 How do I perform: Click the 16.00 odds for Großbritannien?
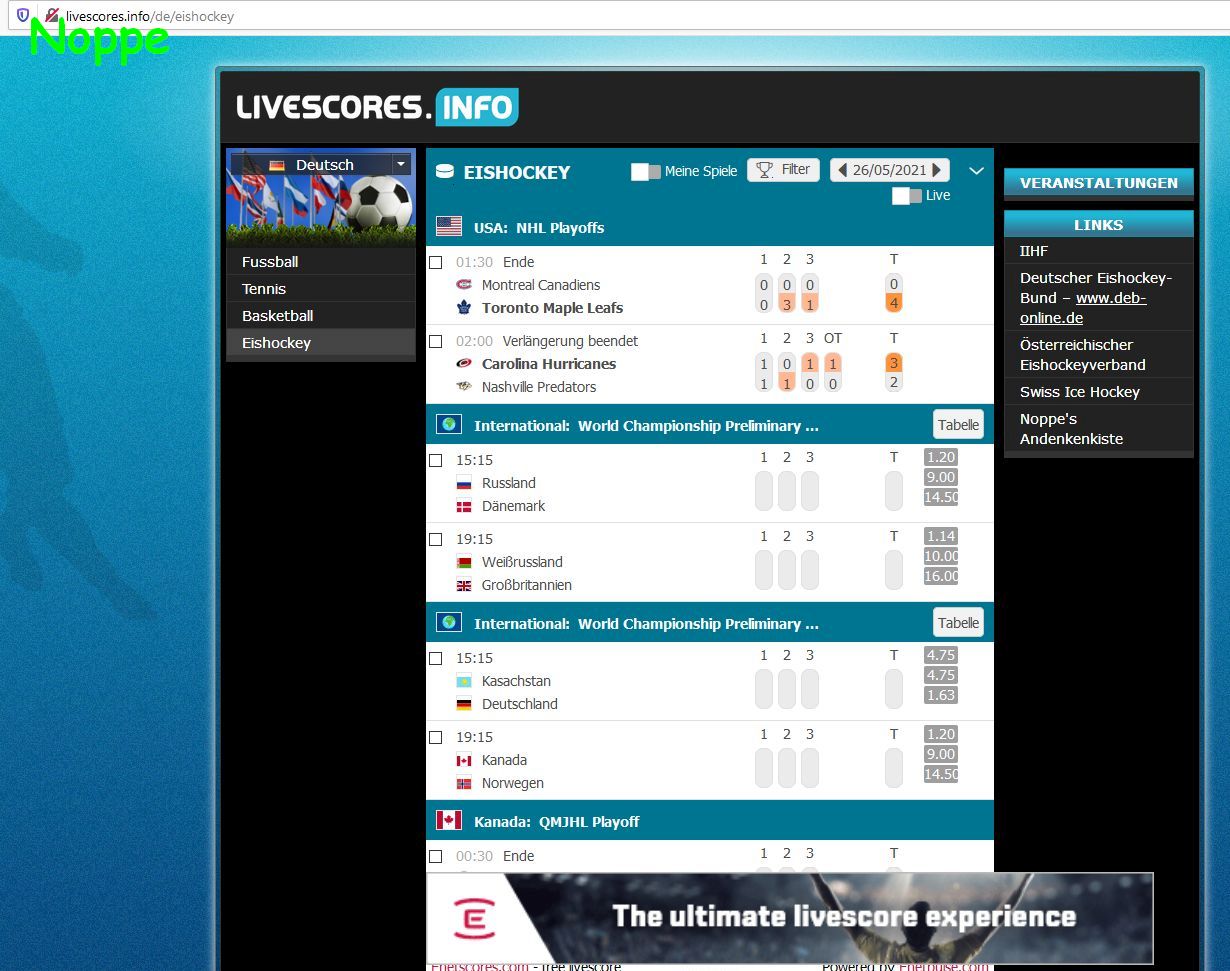942,576
